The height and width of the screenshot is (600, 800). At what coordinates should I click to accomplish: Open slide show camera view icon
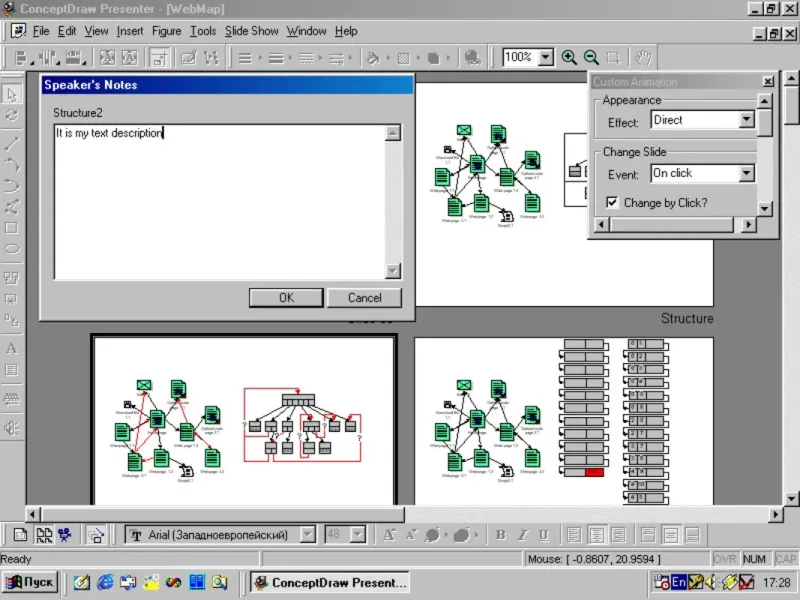pyautogui.click(x=65, y=535)
